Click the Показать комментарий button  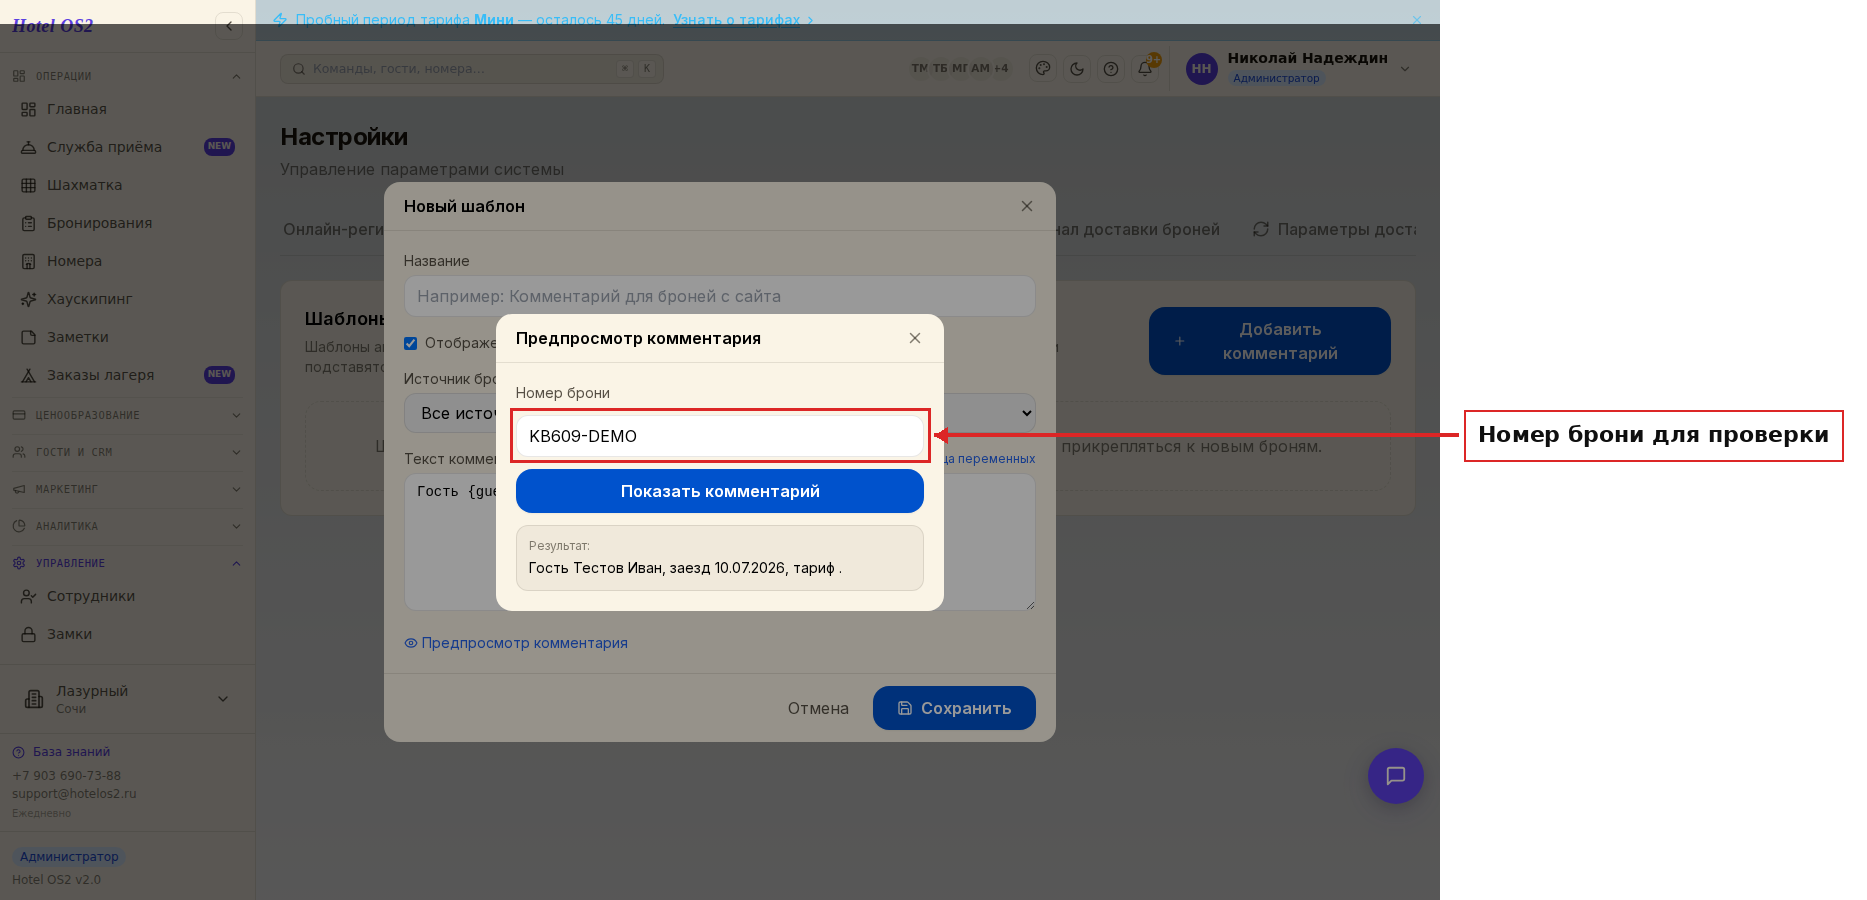tap(720, 491)
